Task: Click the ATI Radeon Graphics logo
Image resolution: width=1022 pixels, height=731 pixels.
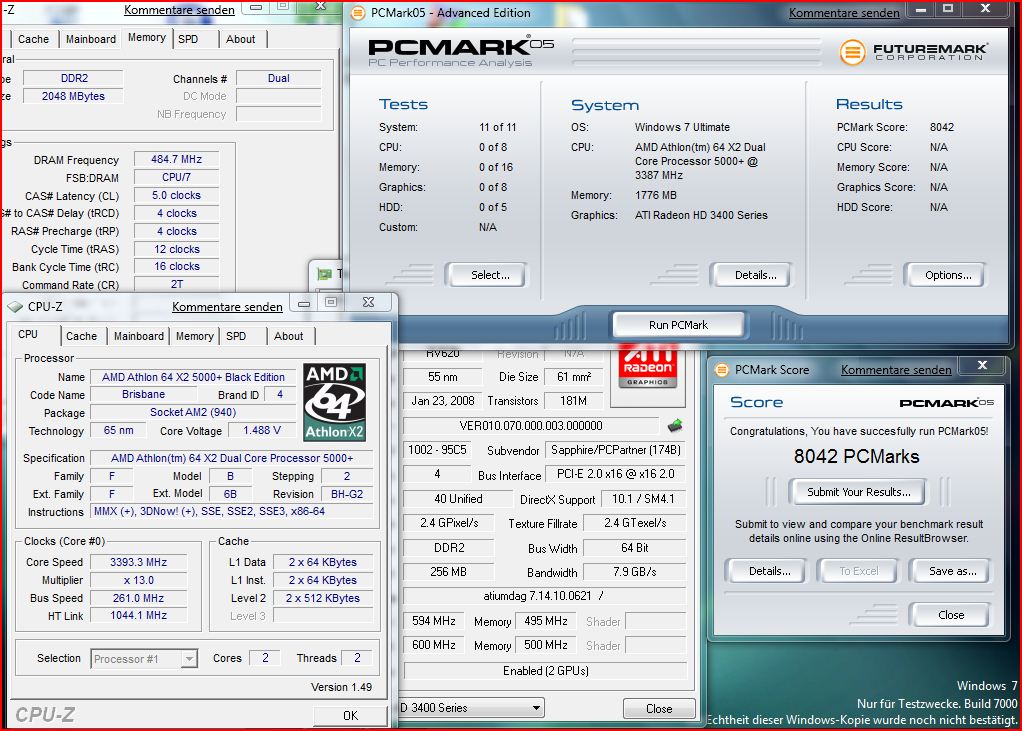Action: pos(647,367)
